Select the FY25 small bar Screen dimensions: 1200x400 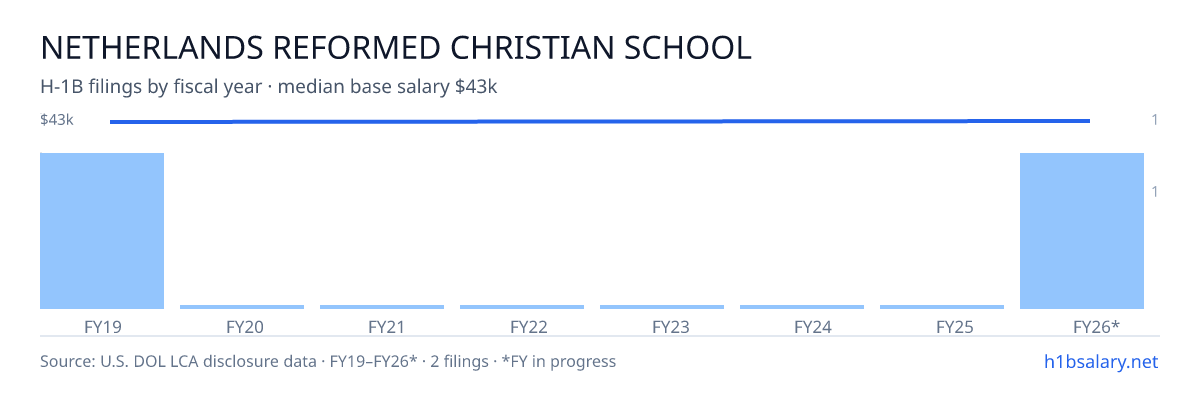point(942,307)
